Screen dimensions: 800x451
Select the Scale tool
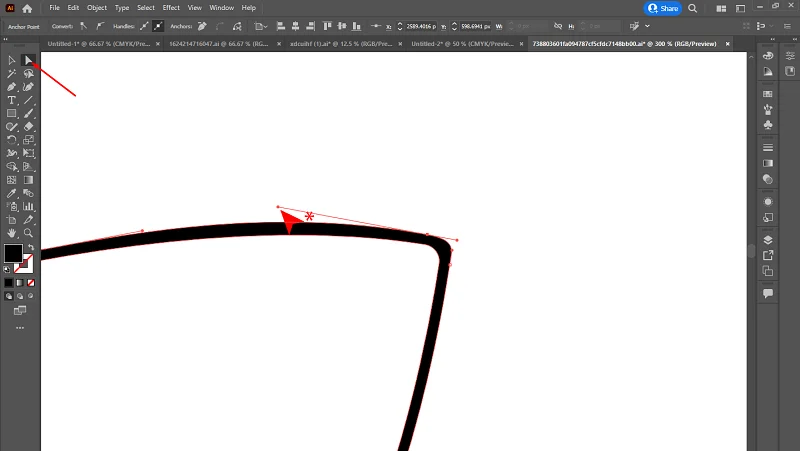pos(29,140)
